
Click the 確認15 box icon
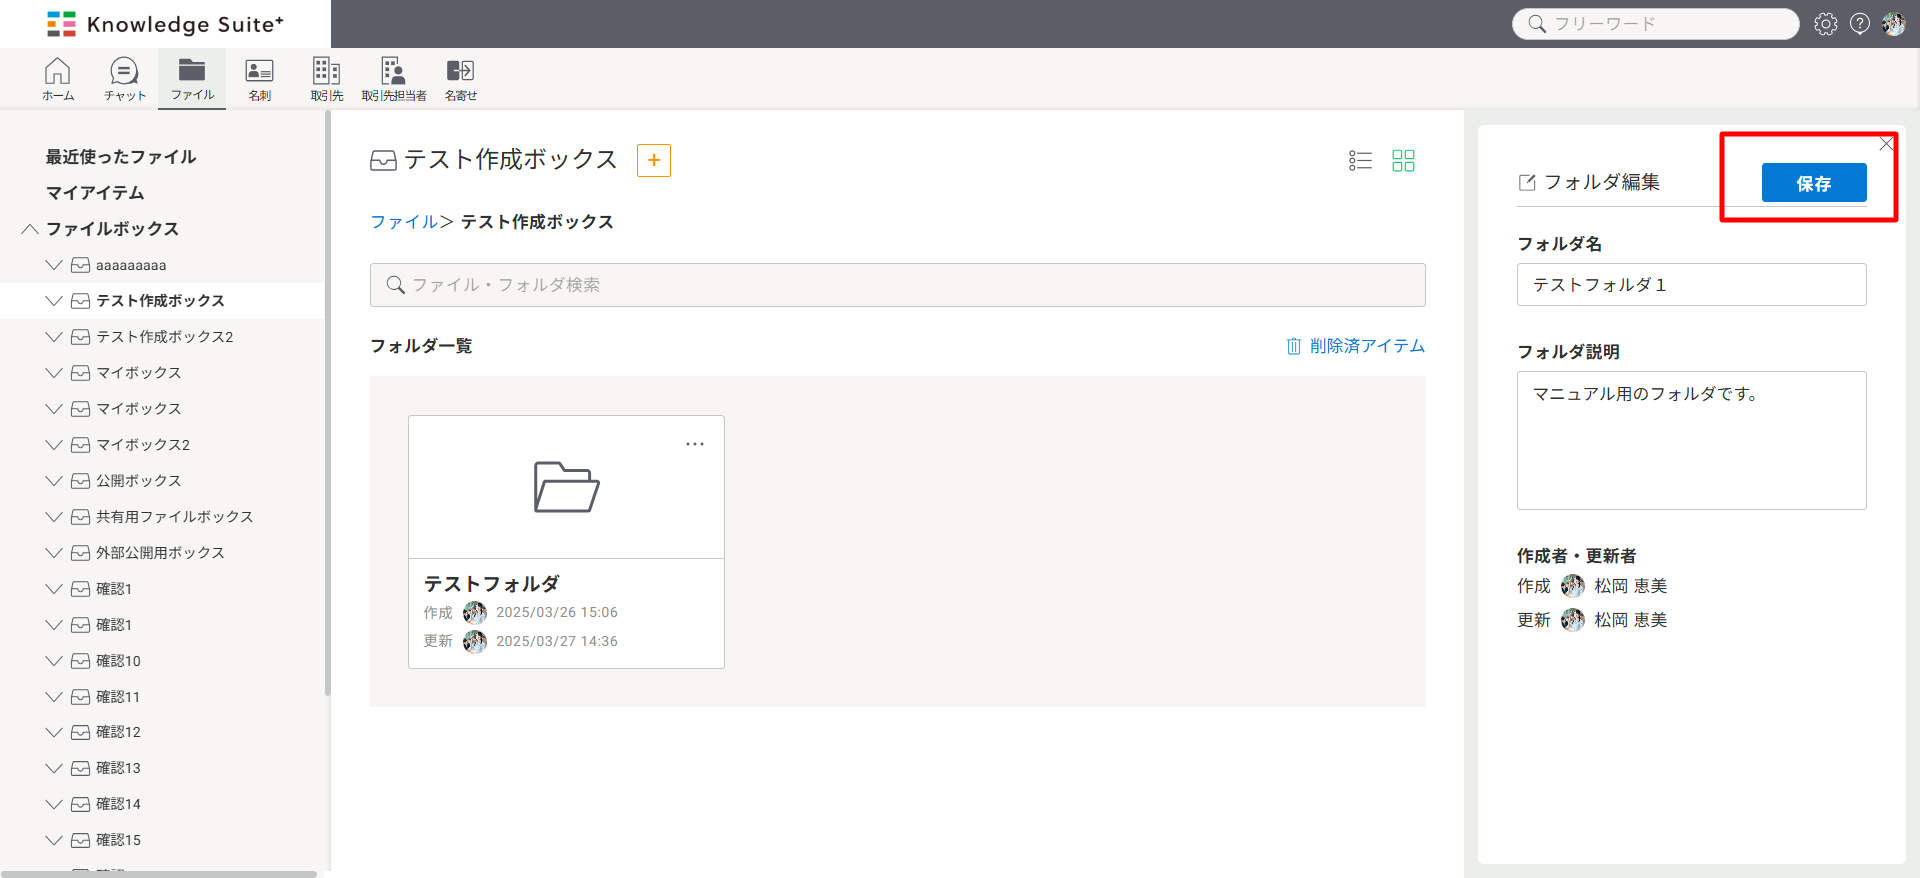(81, 840)
